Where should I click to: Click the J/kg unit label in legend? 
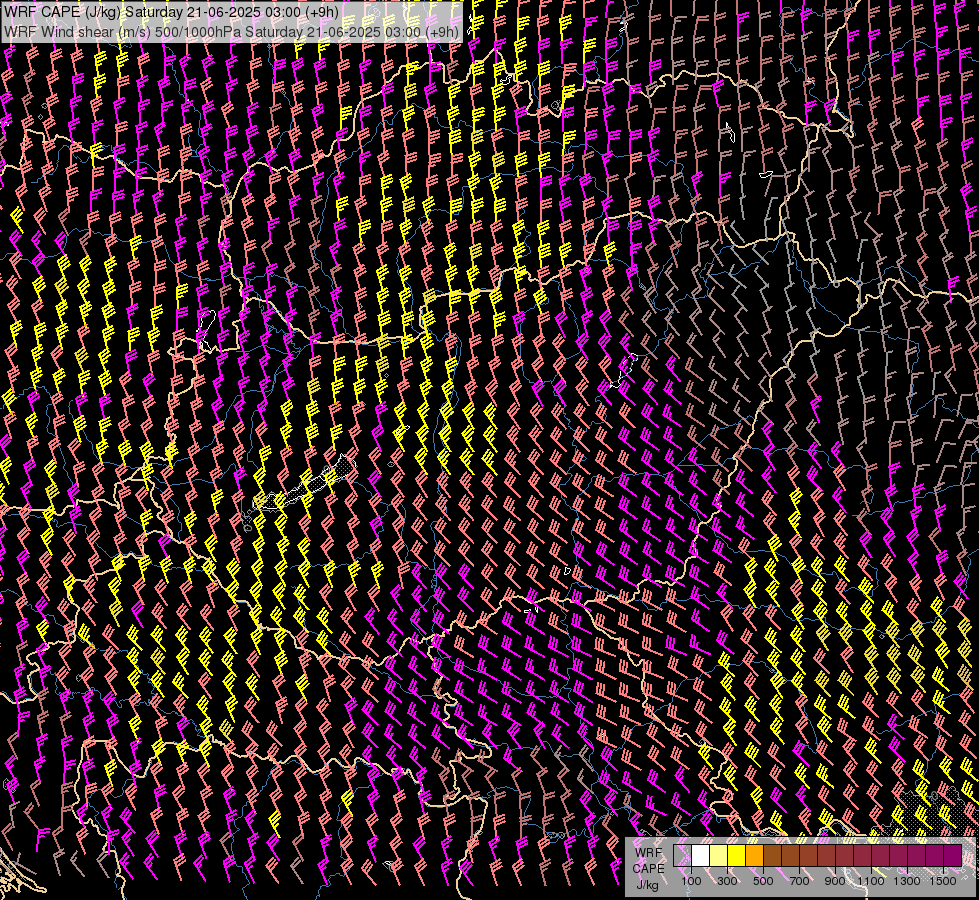tap(647, 885)
